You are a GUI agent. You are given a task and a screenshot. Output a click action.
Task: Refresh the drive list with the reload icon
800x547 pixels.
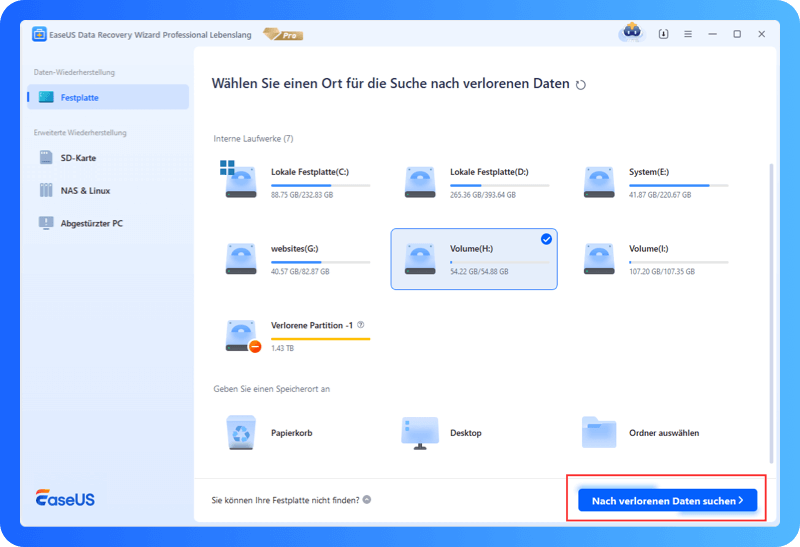pos(581,85)
